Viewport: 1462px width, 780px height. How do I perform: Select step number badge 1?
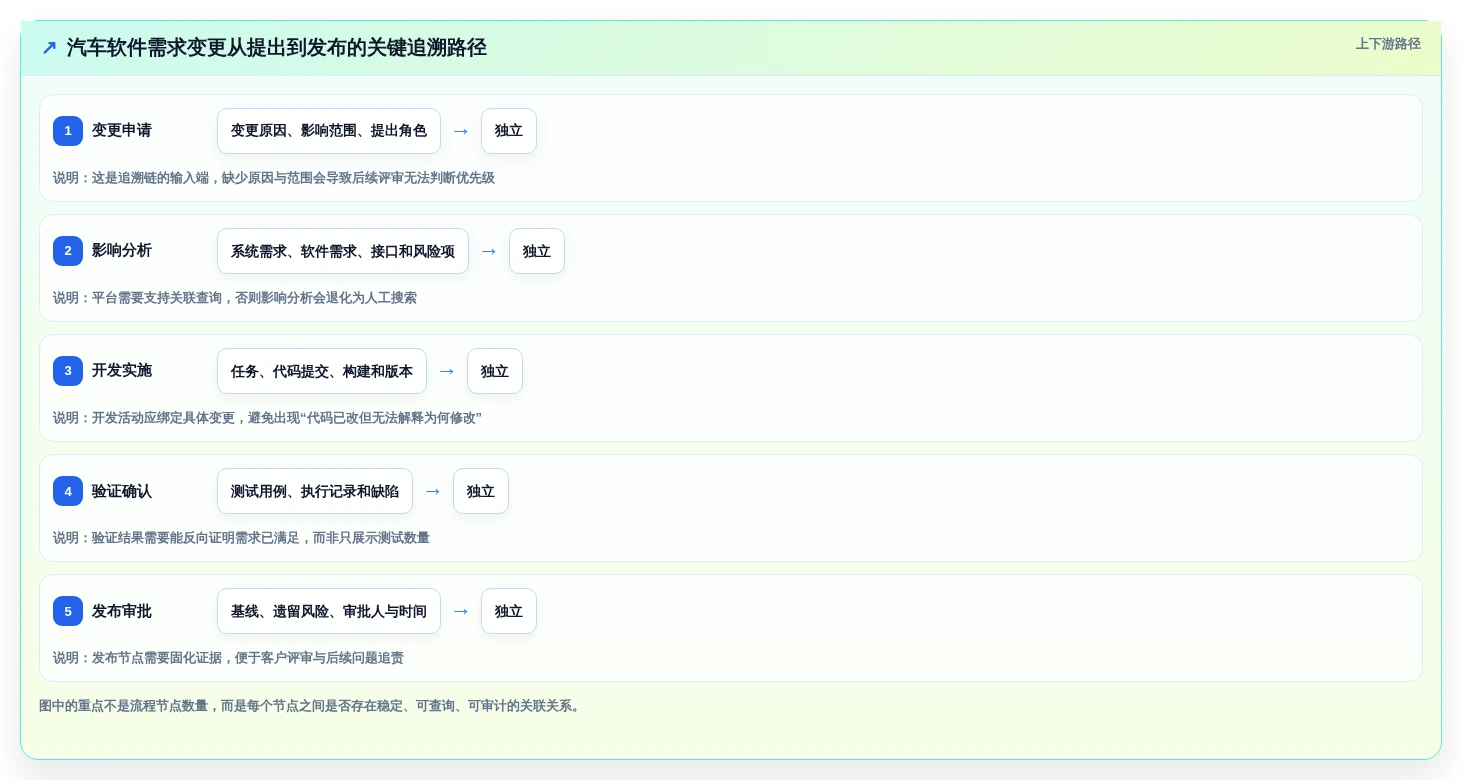tap(68, 131)
